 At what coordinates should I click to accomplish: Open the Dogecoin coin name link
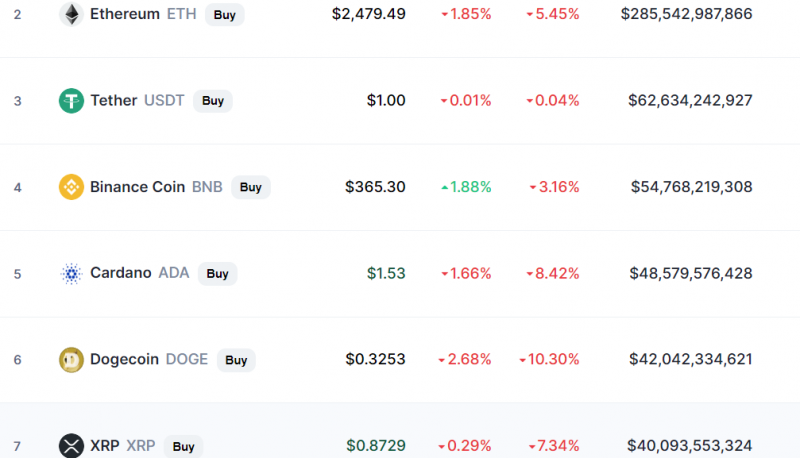tap(124, 359)
